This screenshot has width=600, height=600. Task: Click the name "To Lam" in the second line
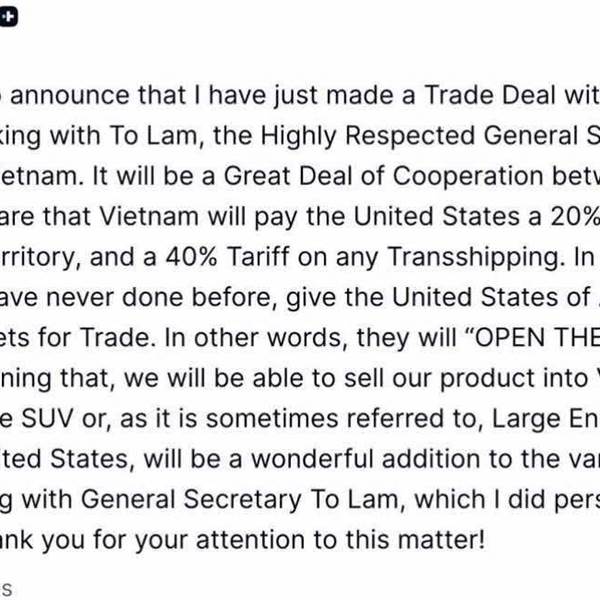(153, 135)
